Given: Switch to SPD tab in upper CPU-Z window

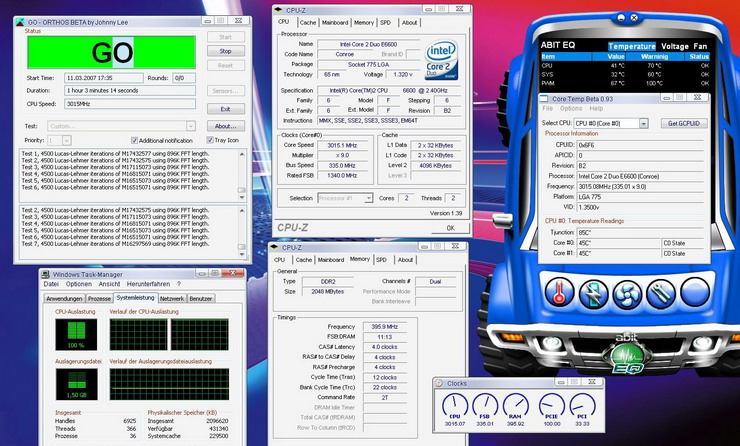Looking at the screenshot, I should pyautogui.click(x=386, y=22).
